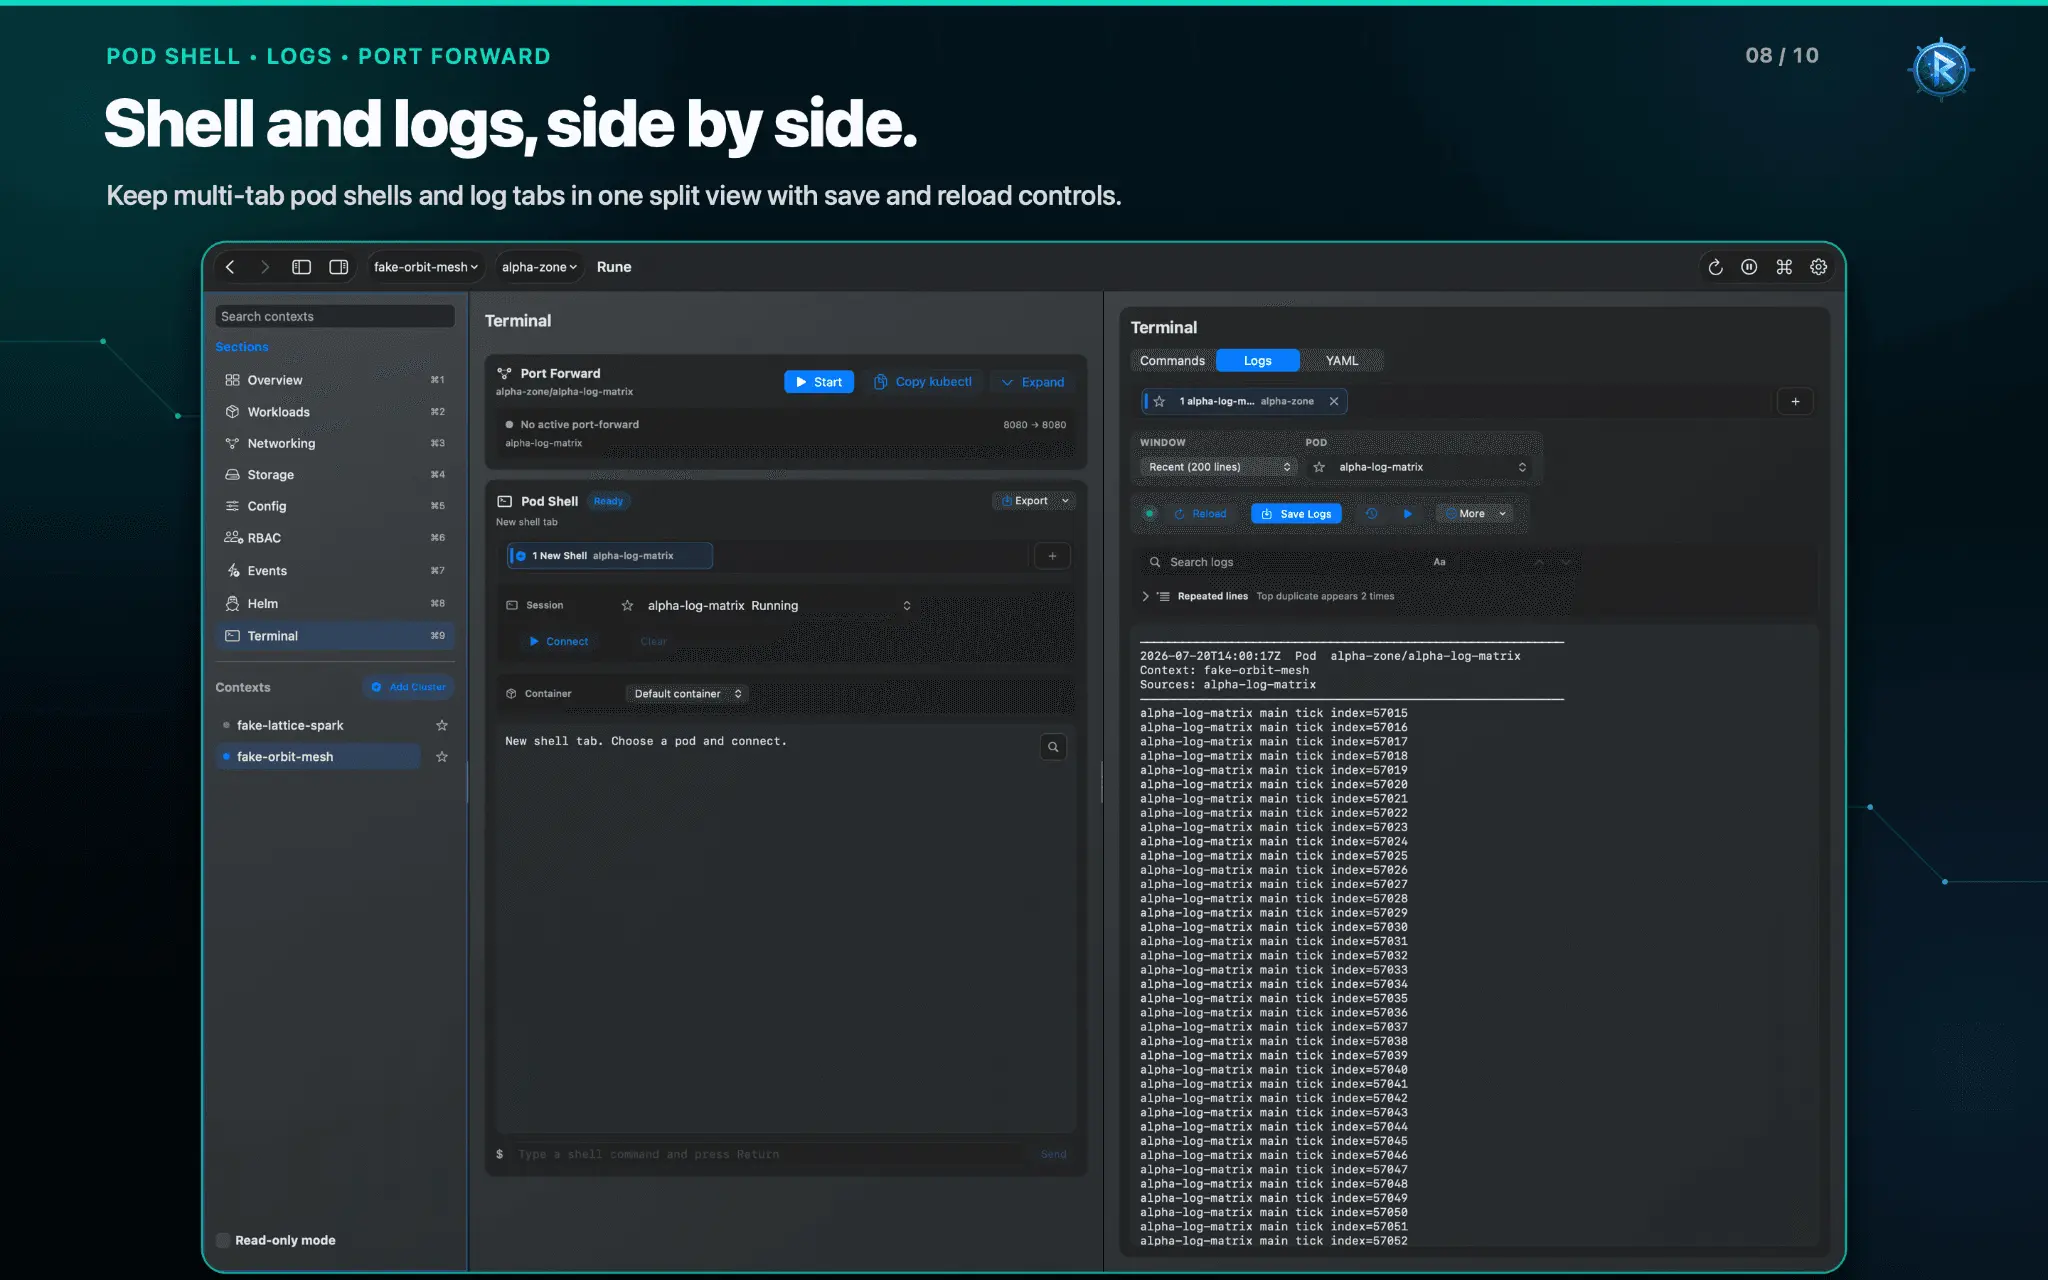
Task: Open the More dropdown in logs
Action: pos(1475,514)
